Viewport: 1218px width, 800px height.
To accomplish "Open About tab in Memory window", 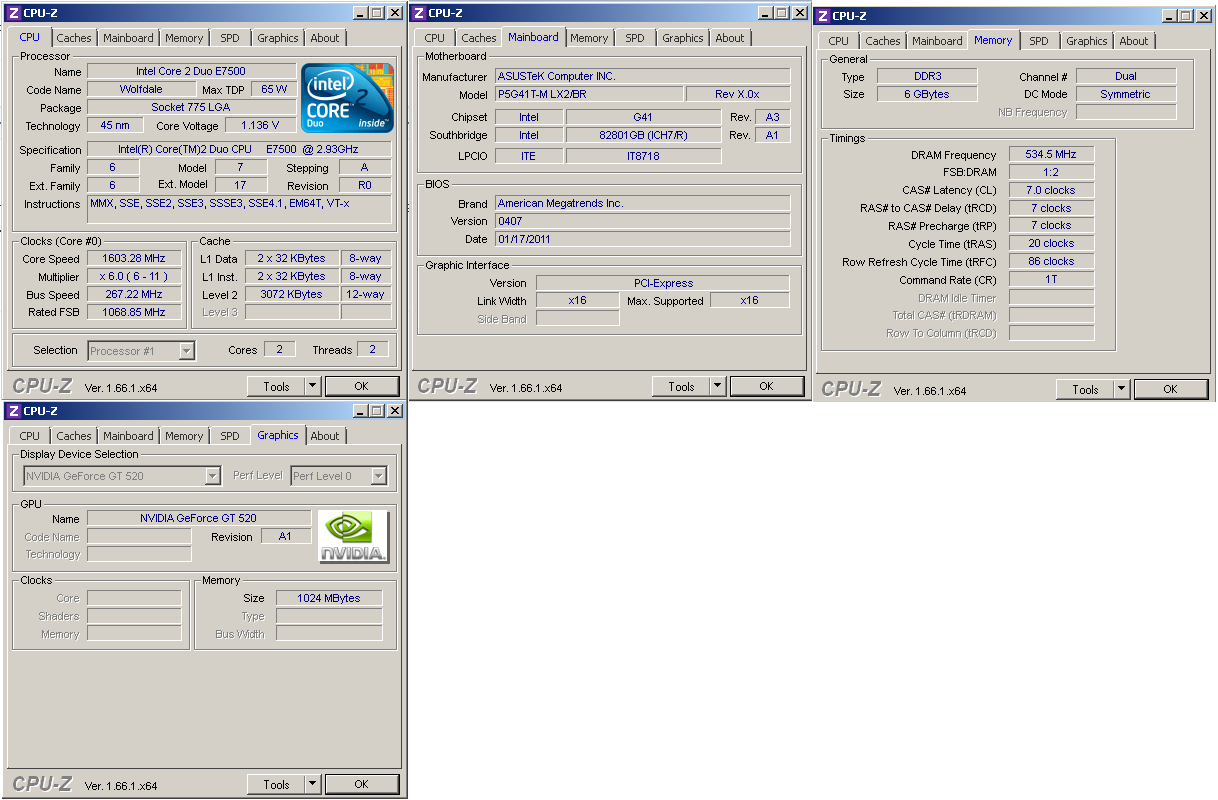I will pyautogui.click(x=1134, y=41).
